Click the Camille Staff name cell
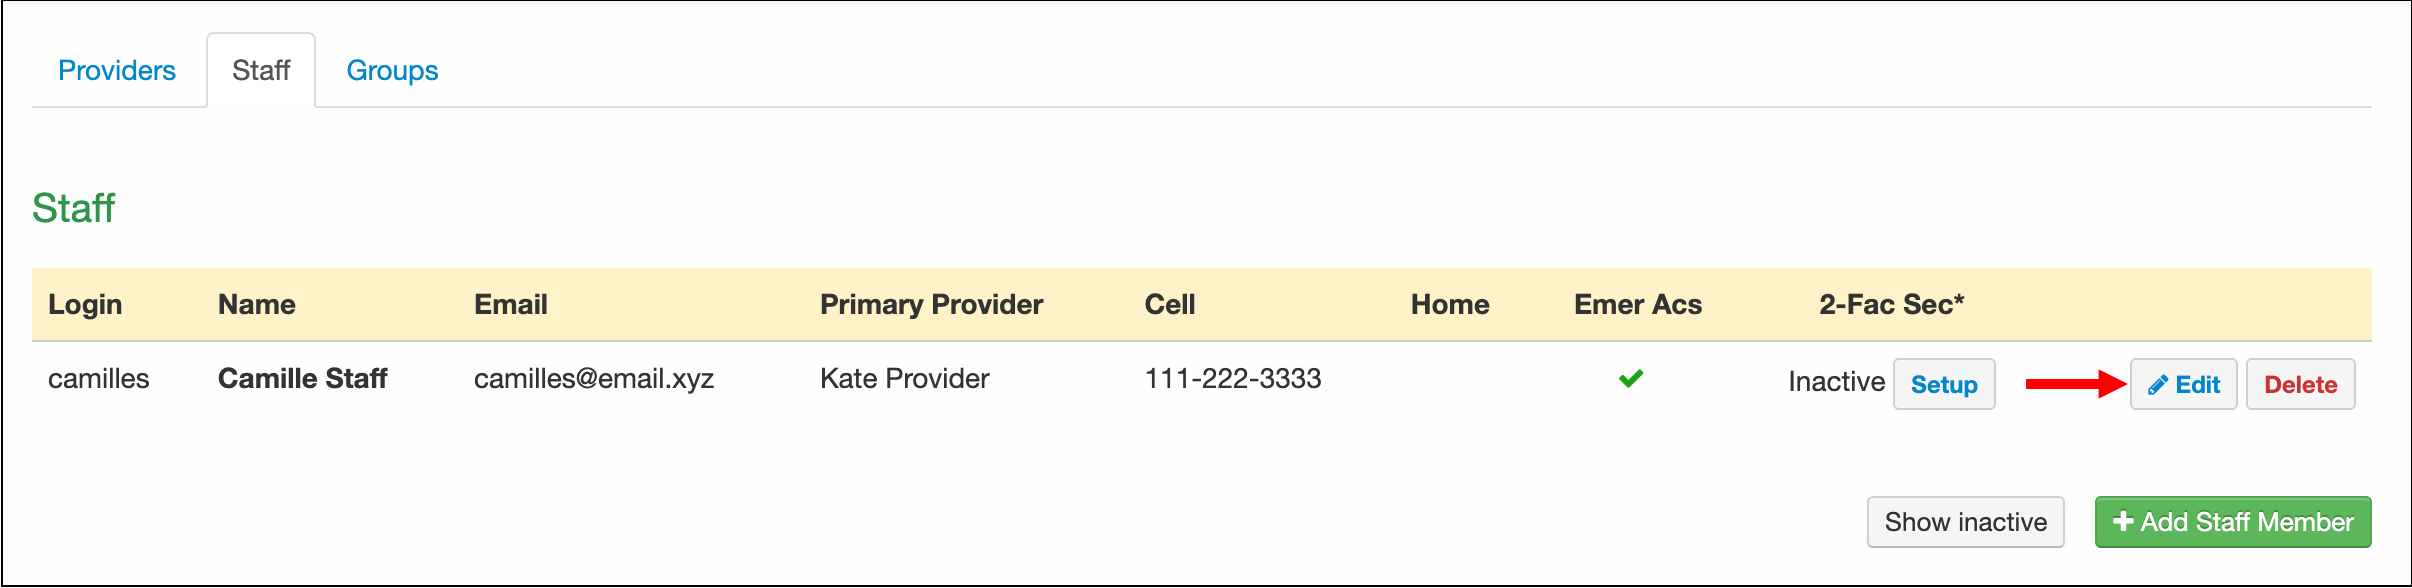 click(x=302, y=378)
